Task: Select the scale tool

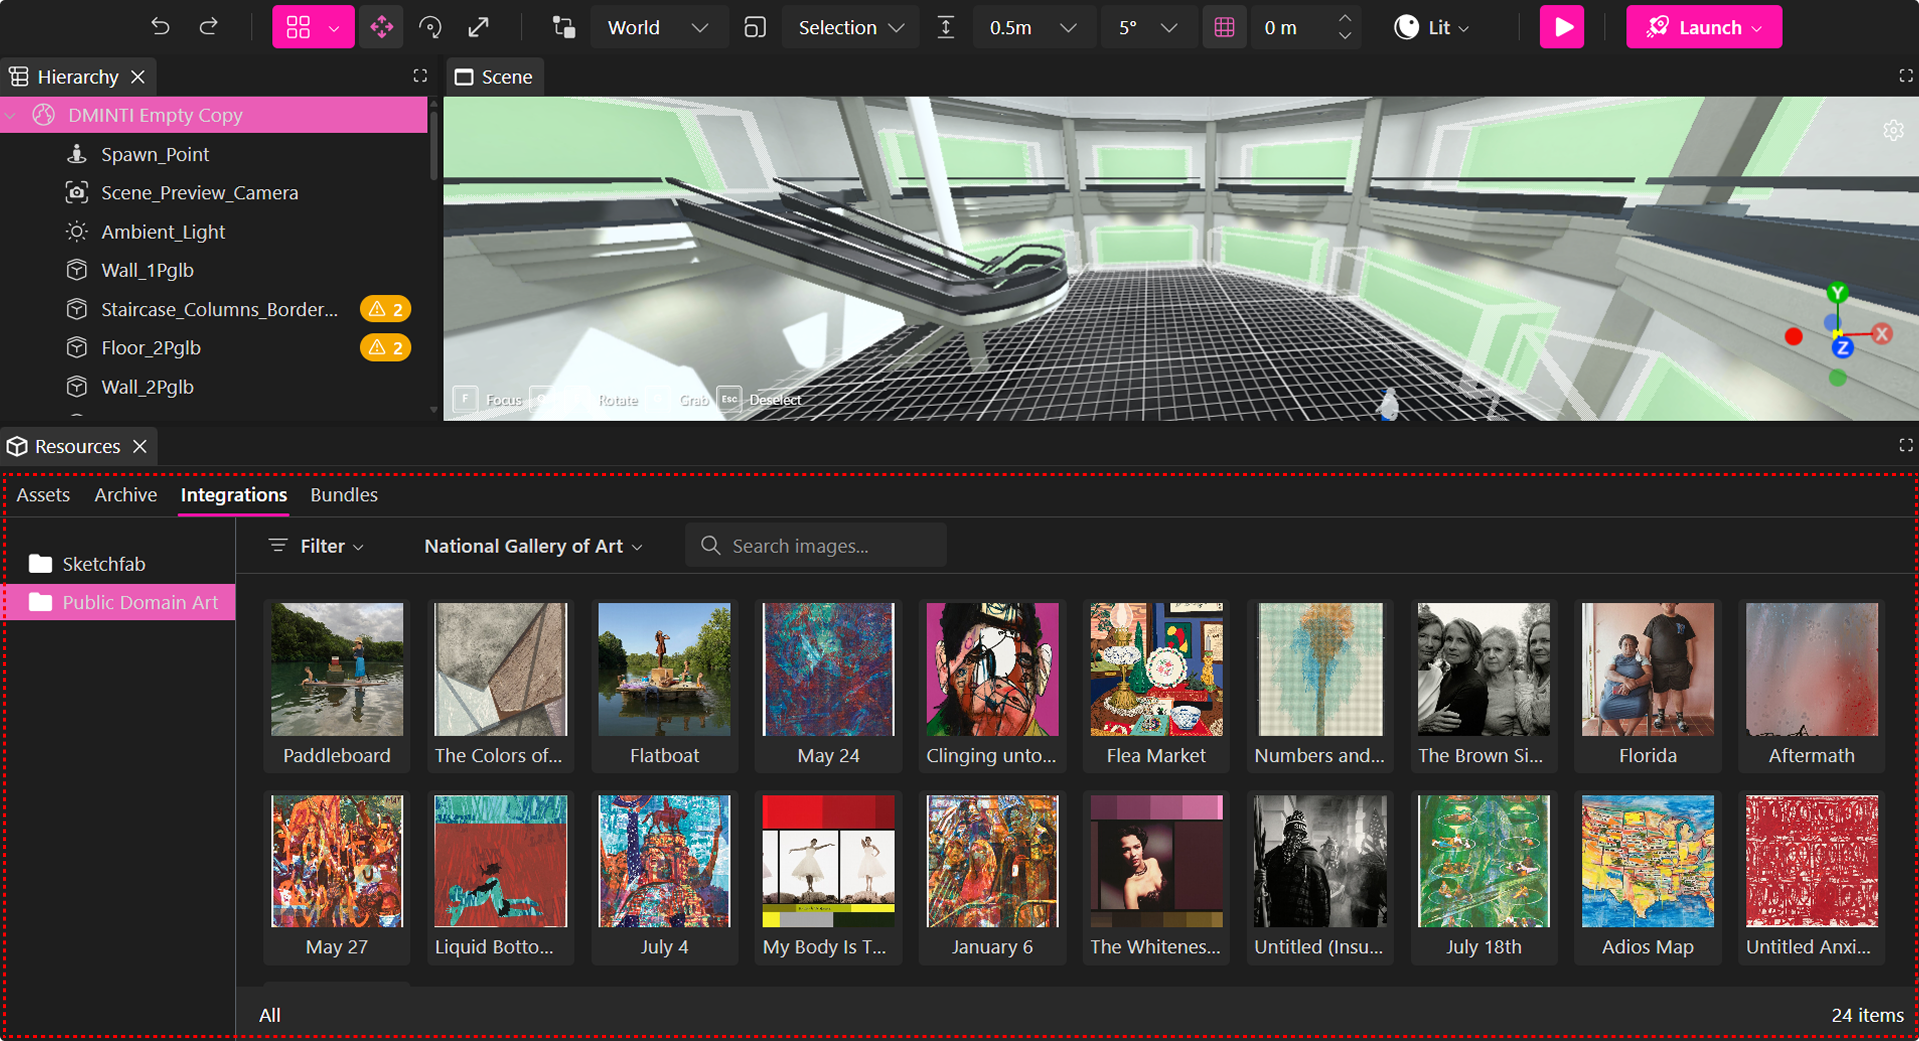Action: click(x=479, y=27)
